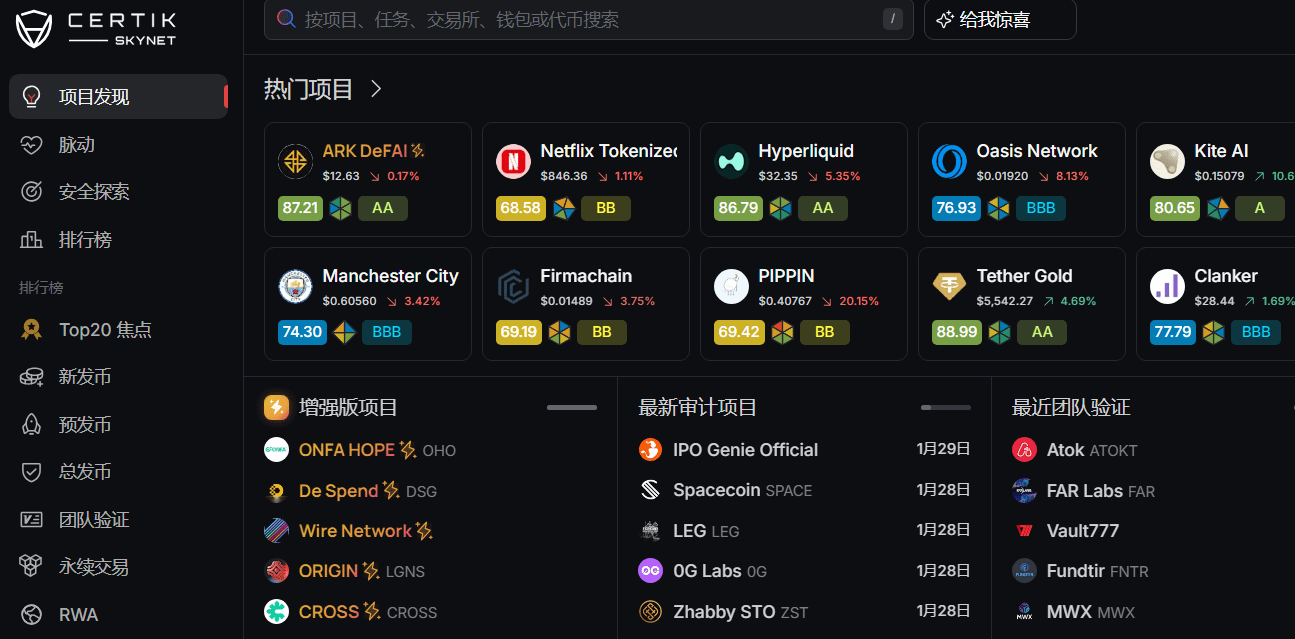Open the 热门项目 heading
Viewport: 1295px width, 639px height.
point(309,89)
